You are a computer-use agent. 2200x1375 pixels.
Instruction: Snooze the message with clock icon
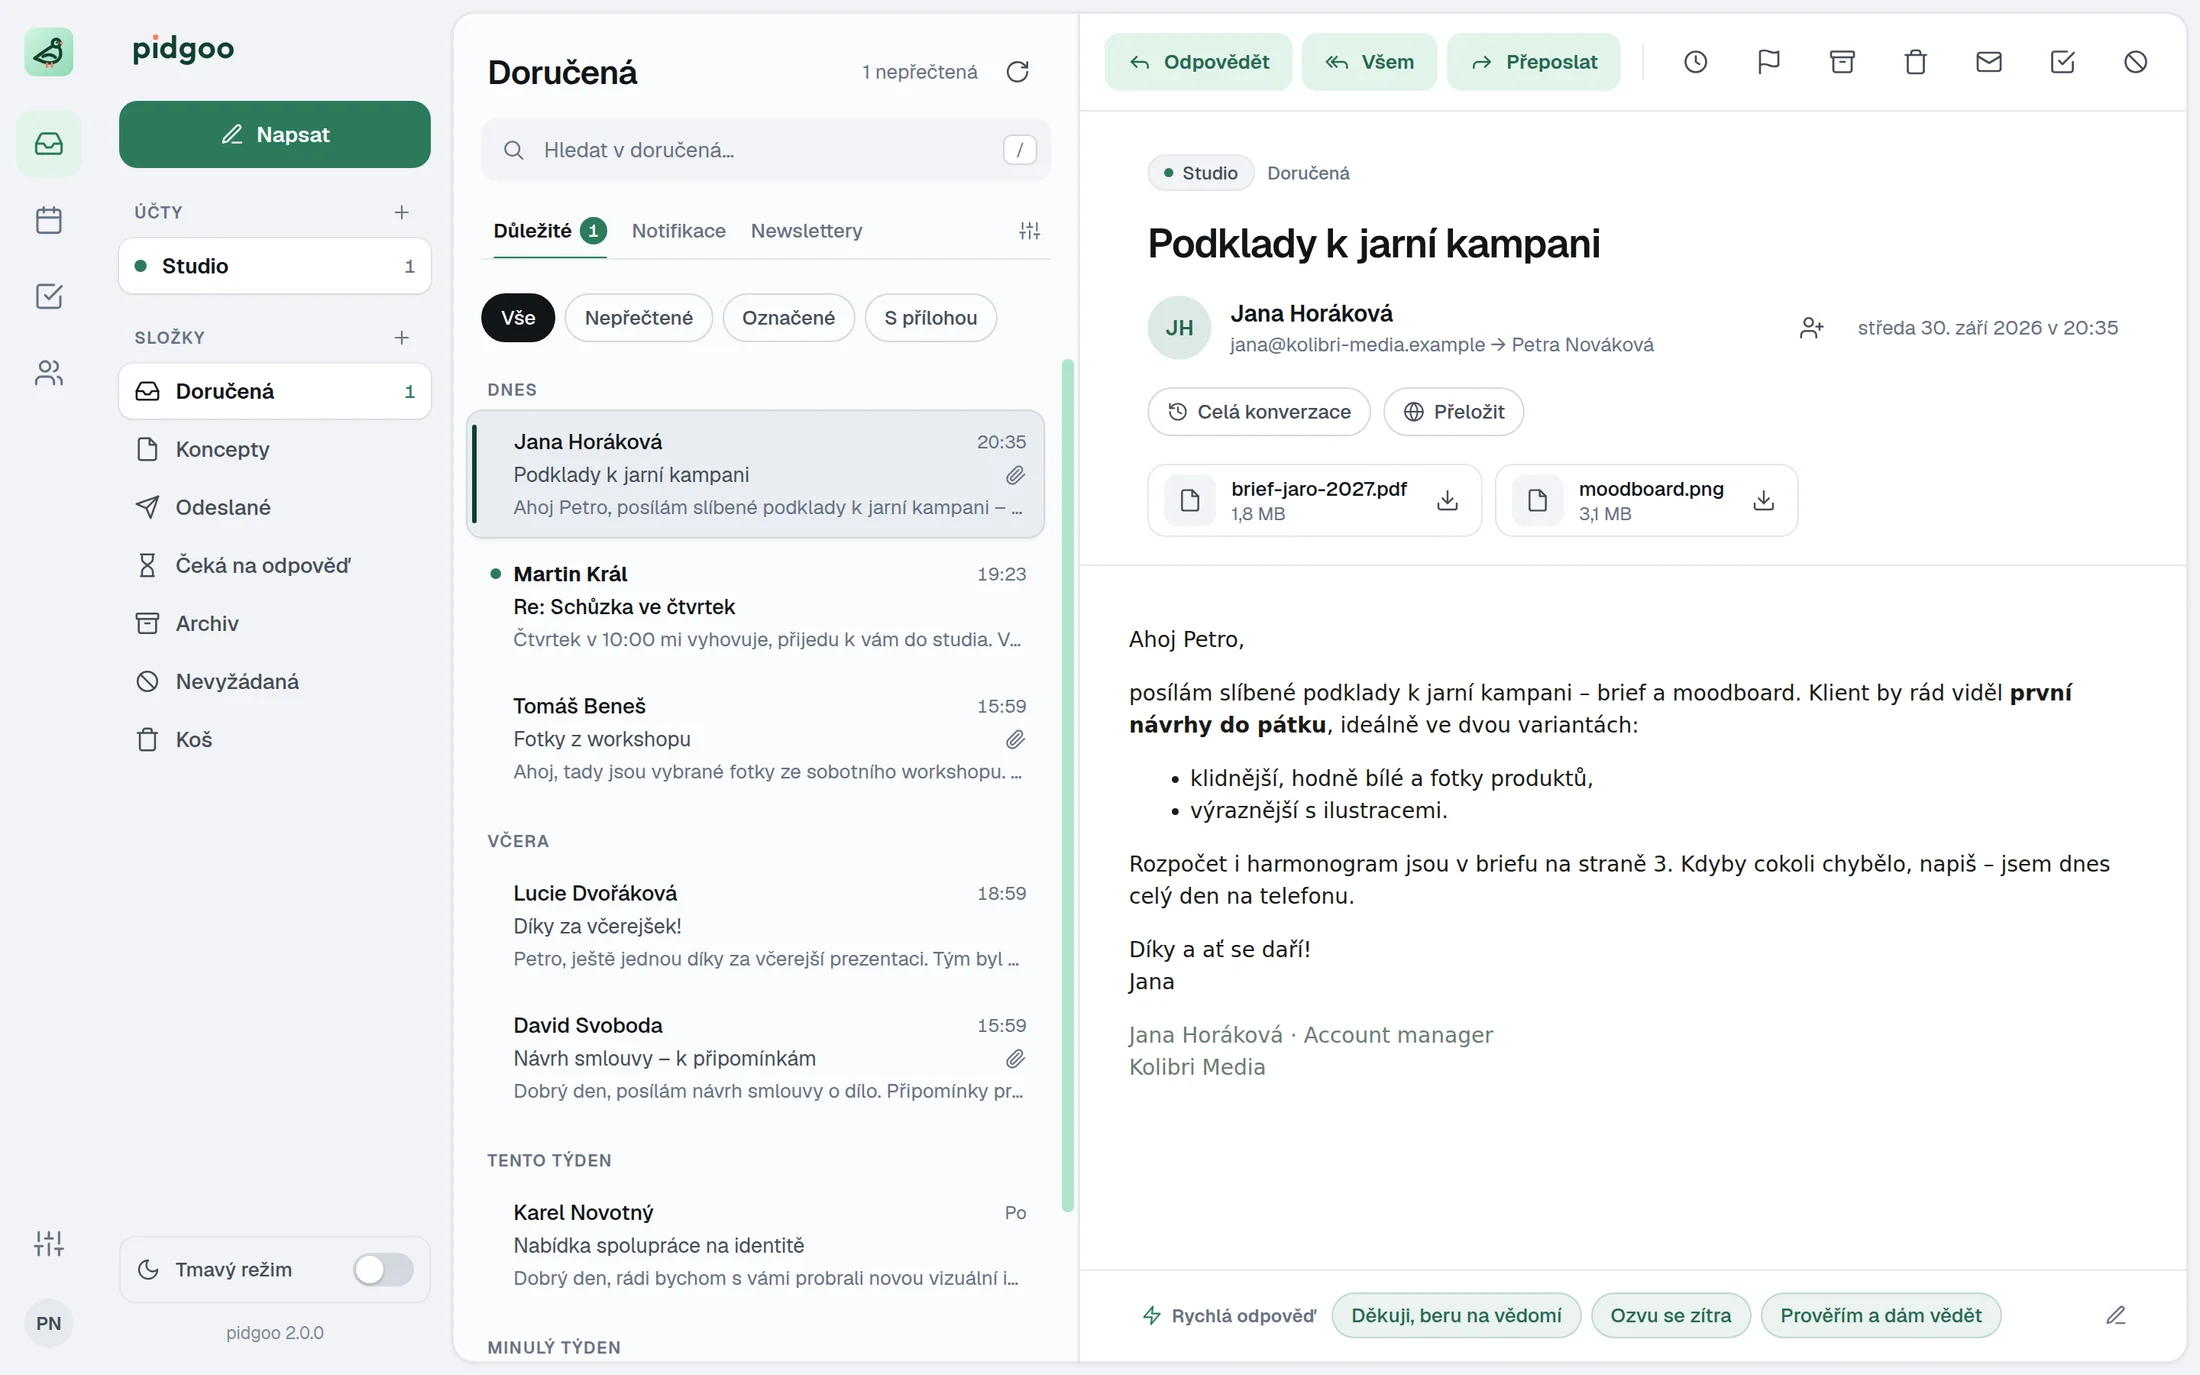[x=1696, y=62]
